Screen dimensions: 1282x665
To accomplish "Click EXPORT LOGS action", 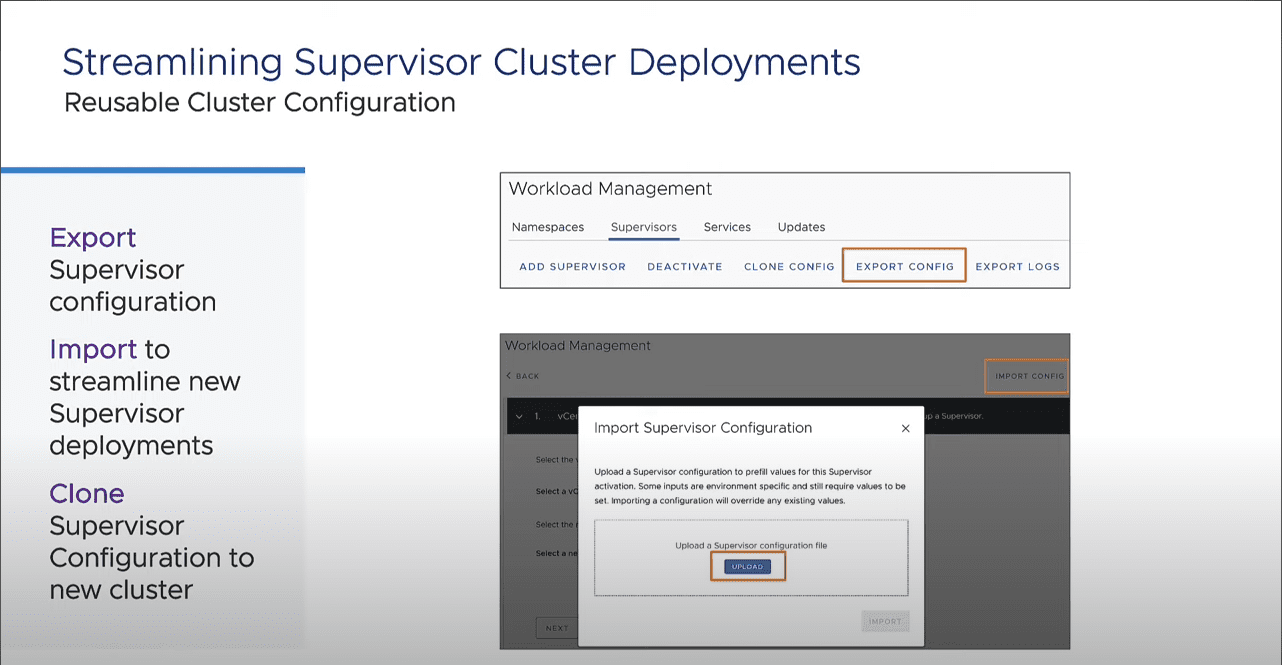I will 1017,267.
